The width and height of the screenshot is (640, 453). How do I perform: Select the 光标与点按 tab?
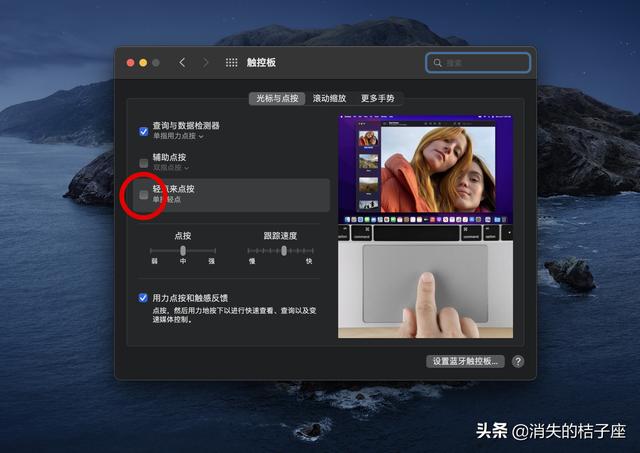(277, 98)
